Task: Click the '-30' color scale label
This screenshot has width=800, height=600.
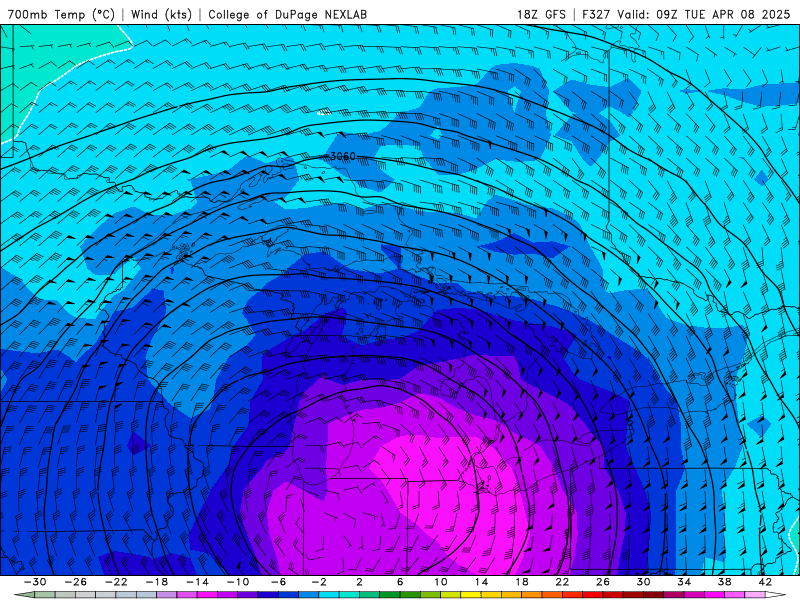Action: 35,582
